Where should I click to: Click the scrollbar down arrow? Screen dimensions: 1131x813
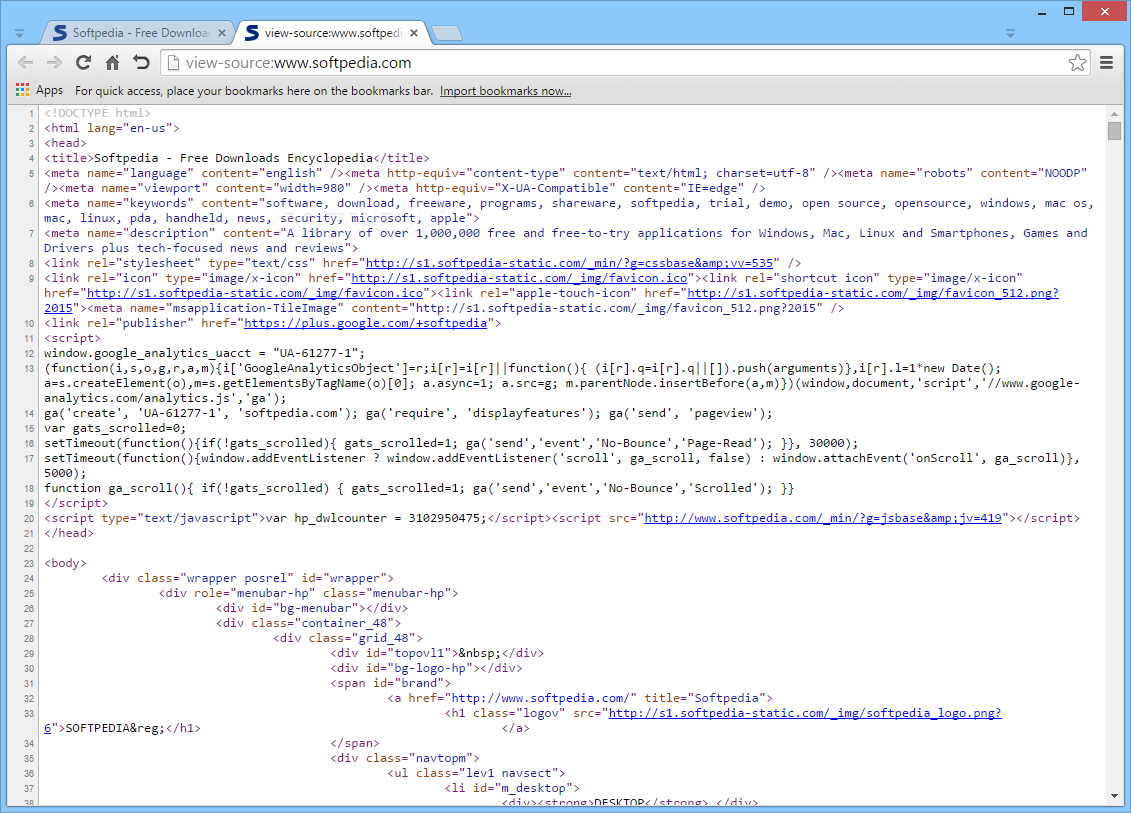pyautogui.click(x=1114, y=796)
